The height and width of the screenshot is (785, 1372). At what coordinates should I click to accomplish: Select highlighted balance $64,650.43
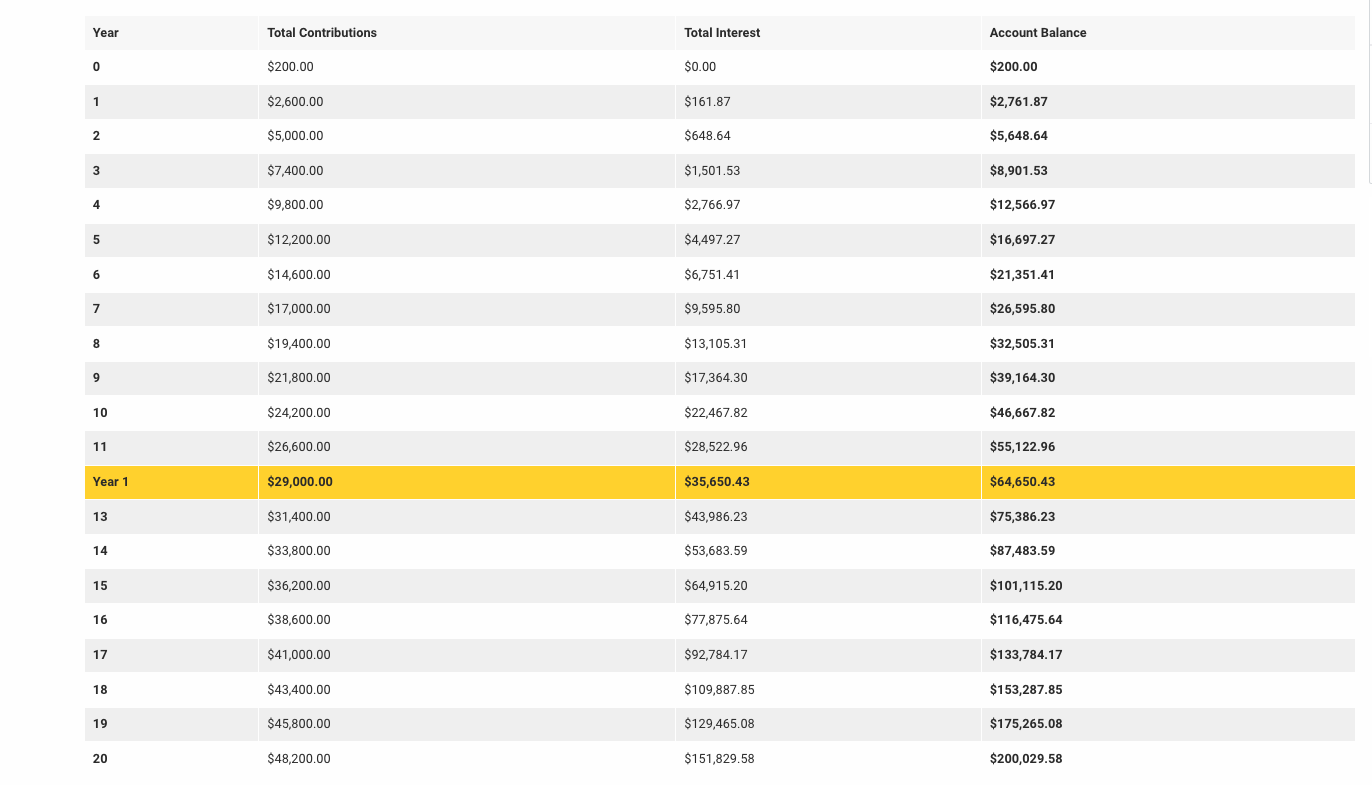click(1023, 482)
